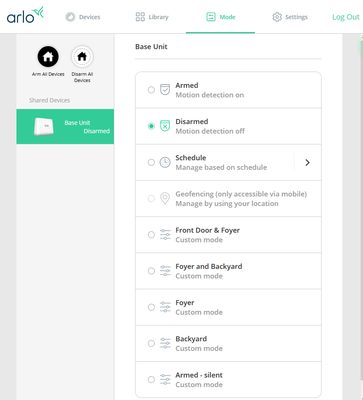Select Armed - silent radio button
The height and width of the screenshot is (400, 363).
click(151, 379)
